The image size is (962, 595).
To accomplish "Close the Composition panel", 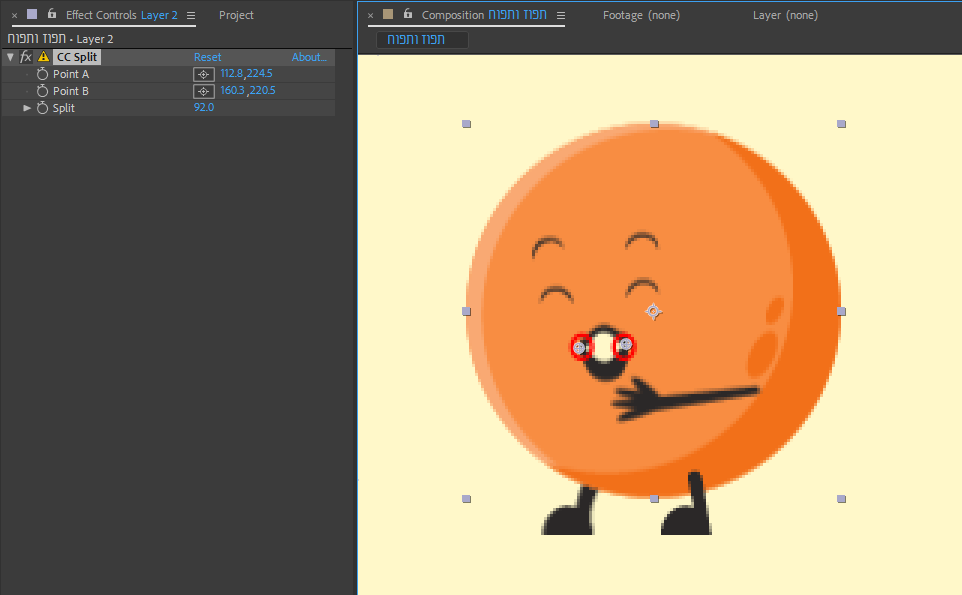I will 371,15.
